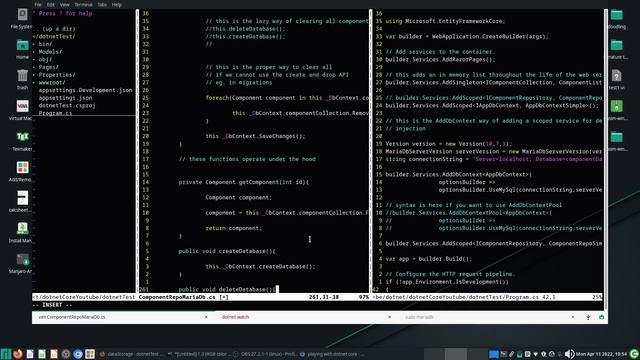The width and height of the screenshot is (640, 360).
Task: Click the new terminal tab icon
Action: (588, 317)
